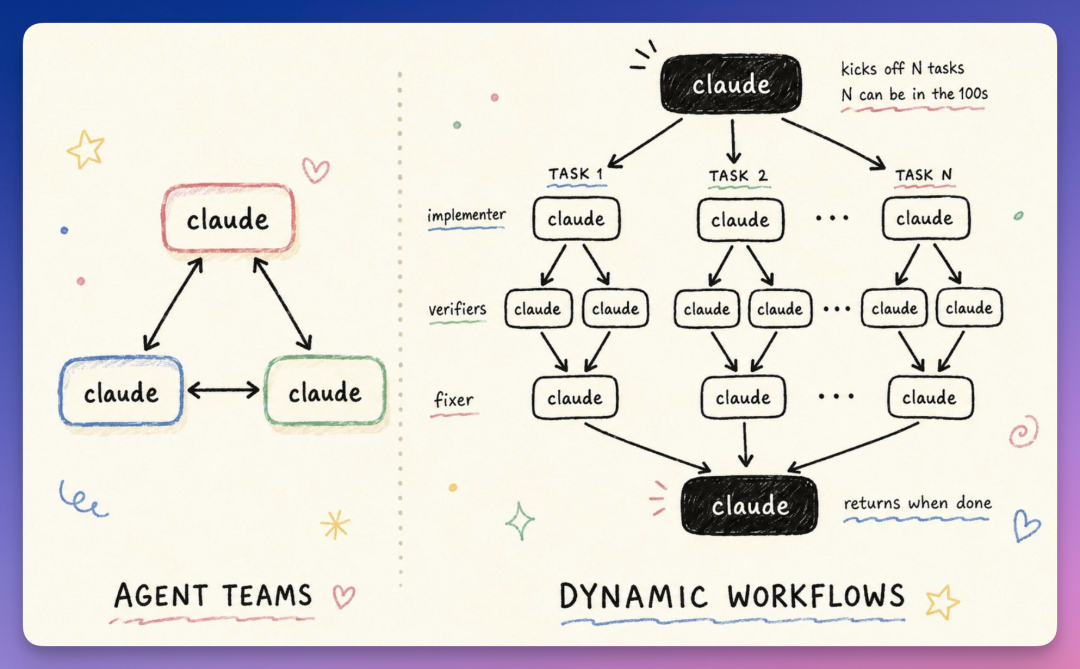Click the black claude box beside 'kicks off N tasks'
Screen dimensions: 1080x669
point(731,84)
